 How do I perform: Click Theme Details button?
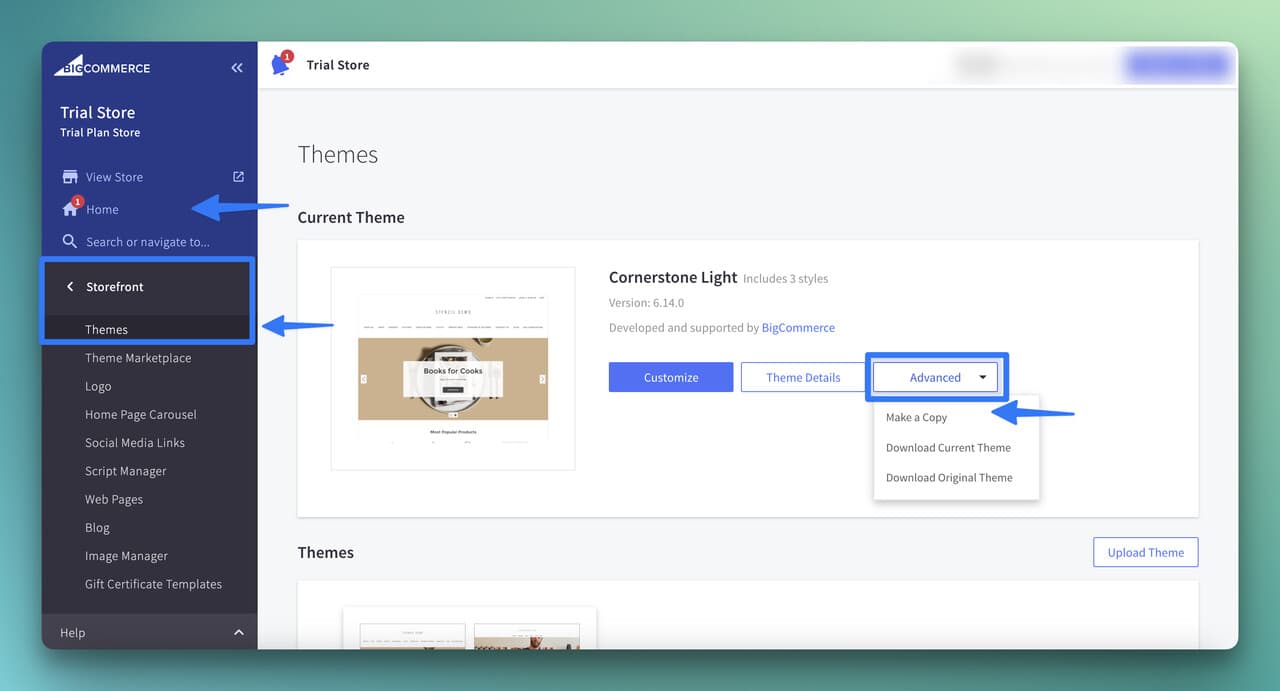pyautogui.click(x=803, y=377)
